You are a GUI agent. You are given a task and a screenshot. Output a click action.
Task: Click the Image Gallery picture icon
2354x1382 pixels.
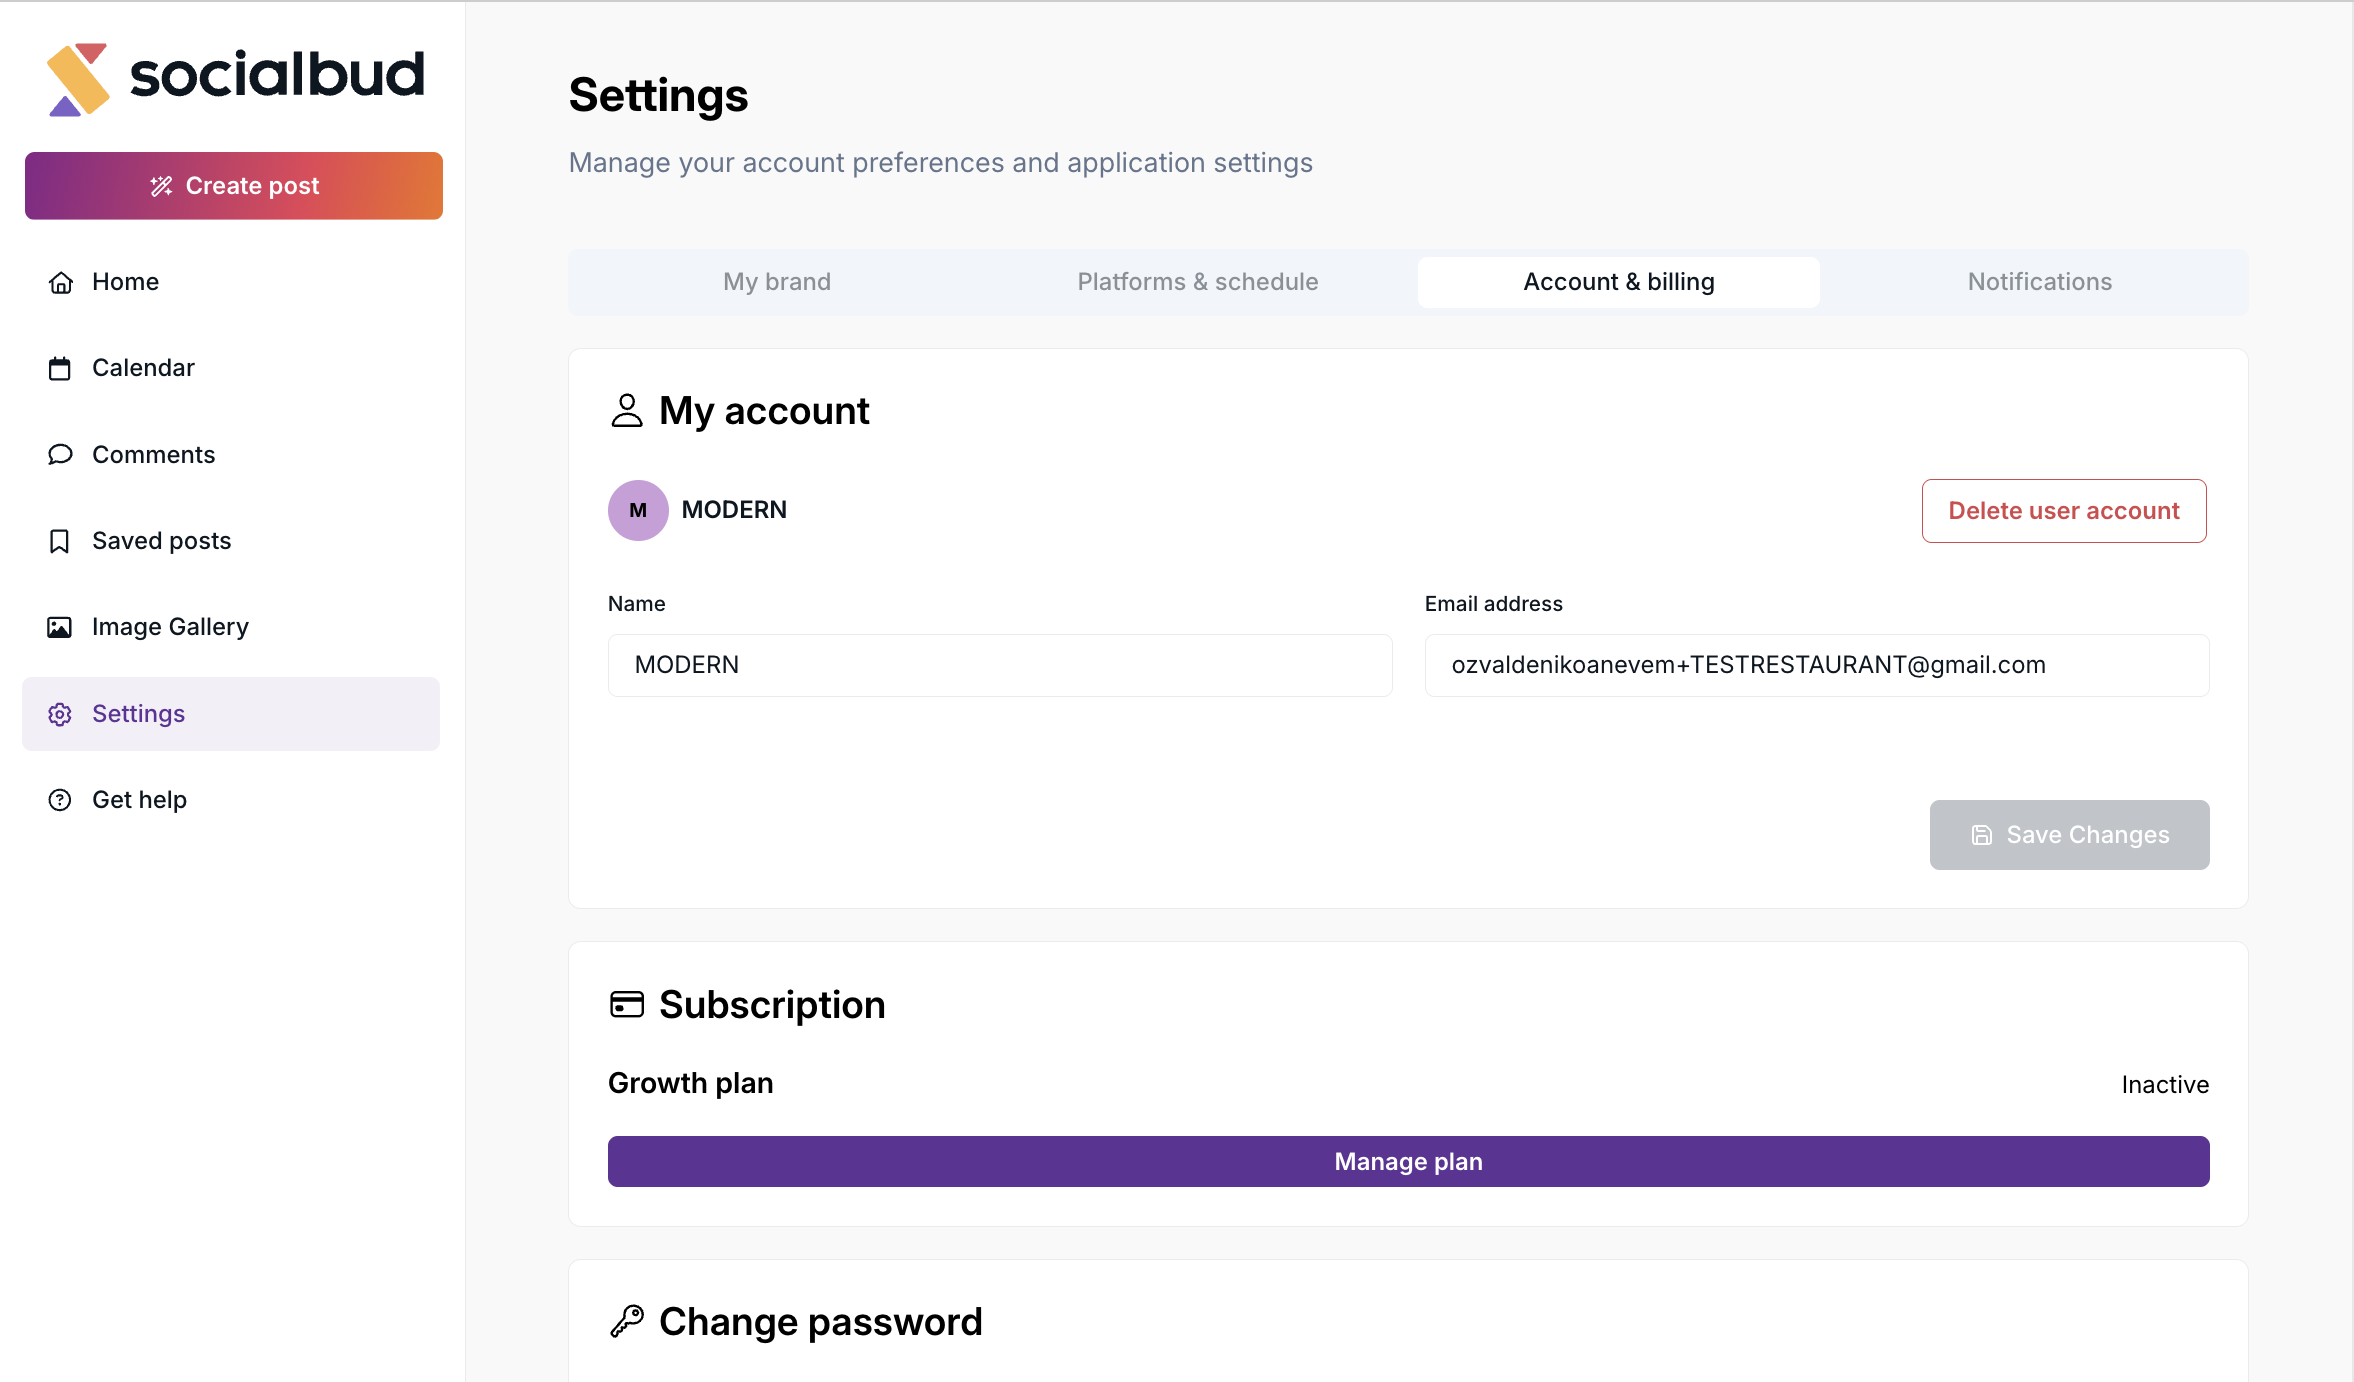[x=60, y=627]
